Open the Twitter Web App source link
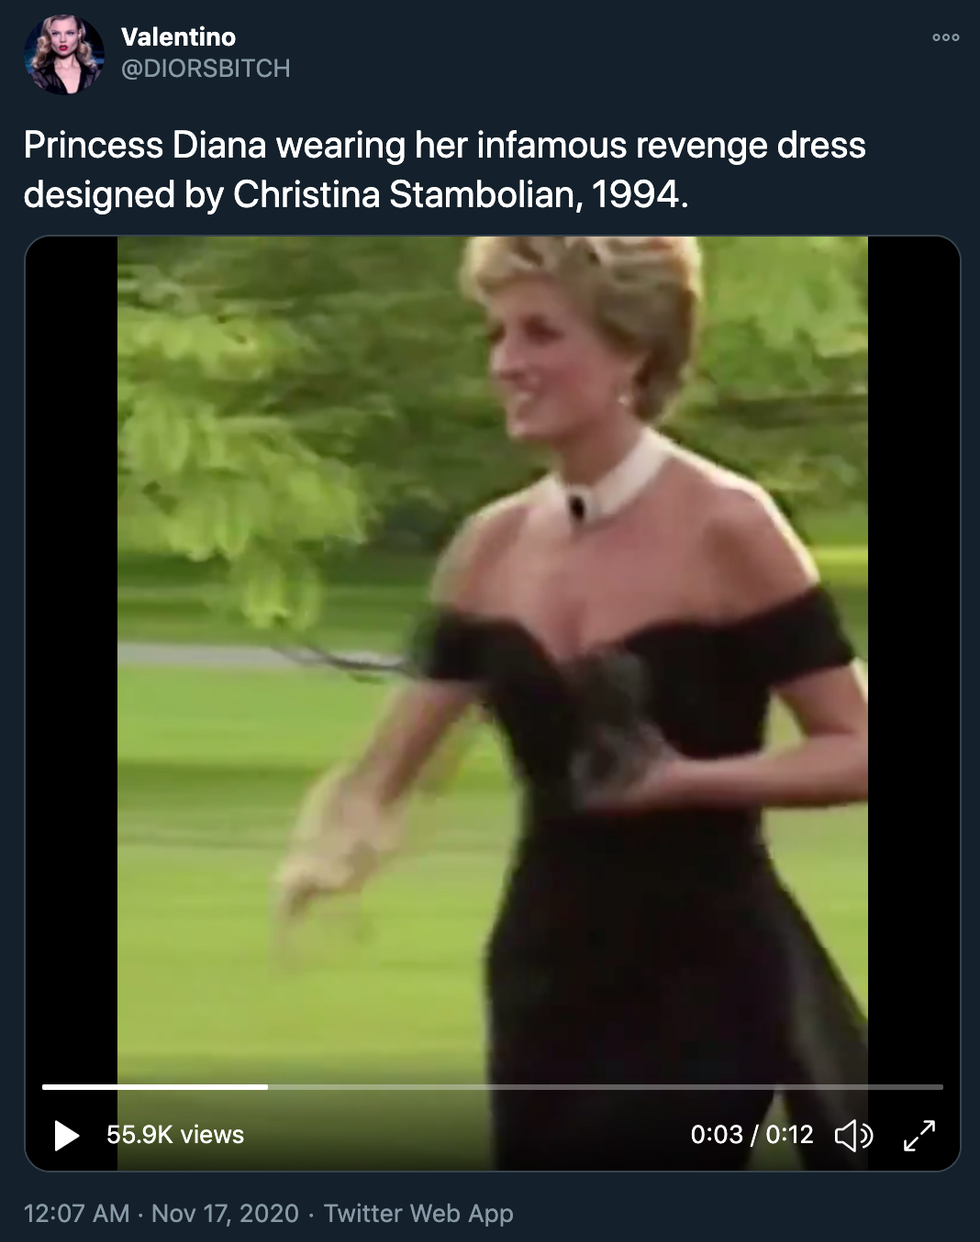The width and height of the screenshot is (980, 1242). [418, 1213]
